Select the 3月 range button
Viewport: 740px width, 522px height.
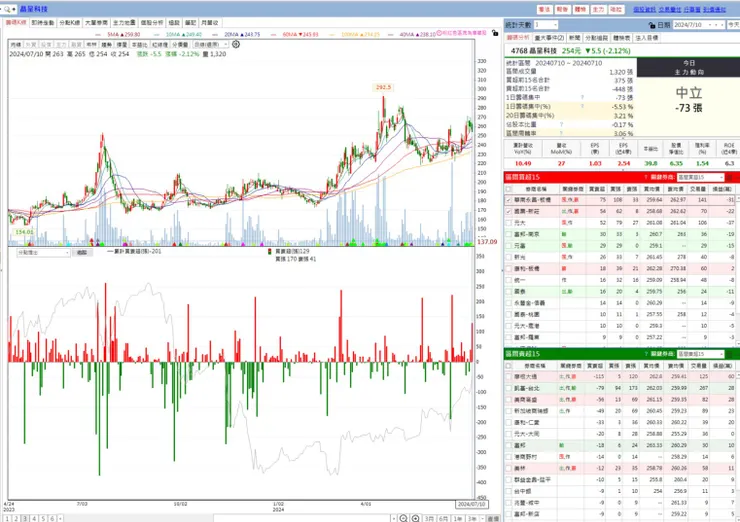coord(429,518)
